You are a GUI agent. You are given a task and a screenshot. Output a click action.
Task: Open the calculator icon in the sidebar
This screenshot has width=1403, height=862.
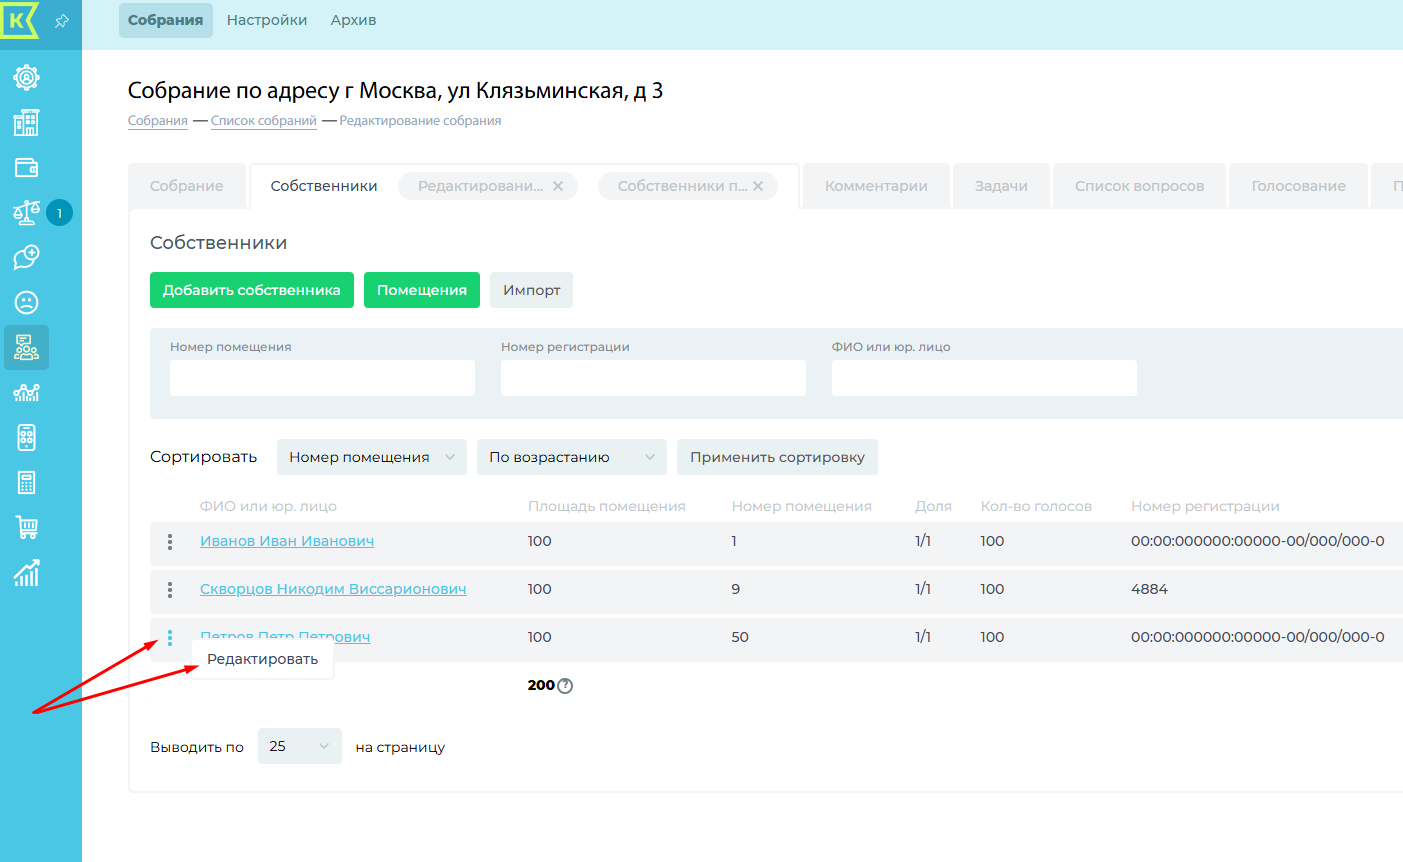pyautogui.click(x=26, y=482)
